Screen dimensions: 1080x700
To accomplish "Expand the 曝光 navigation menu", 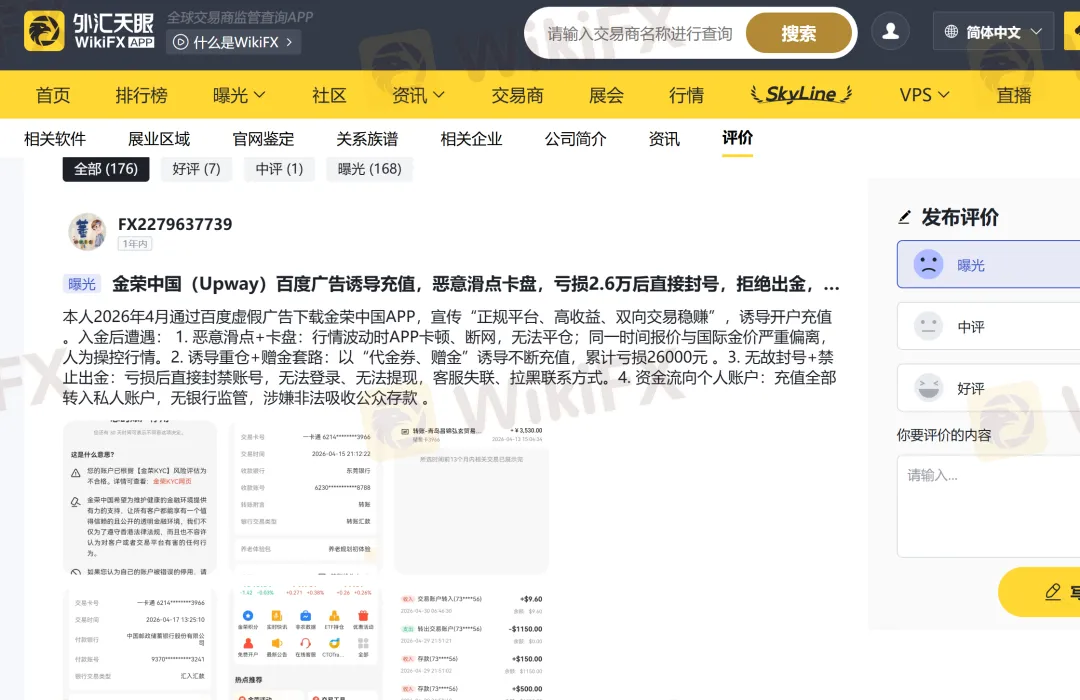I will 239,95.
